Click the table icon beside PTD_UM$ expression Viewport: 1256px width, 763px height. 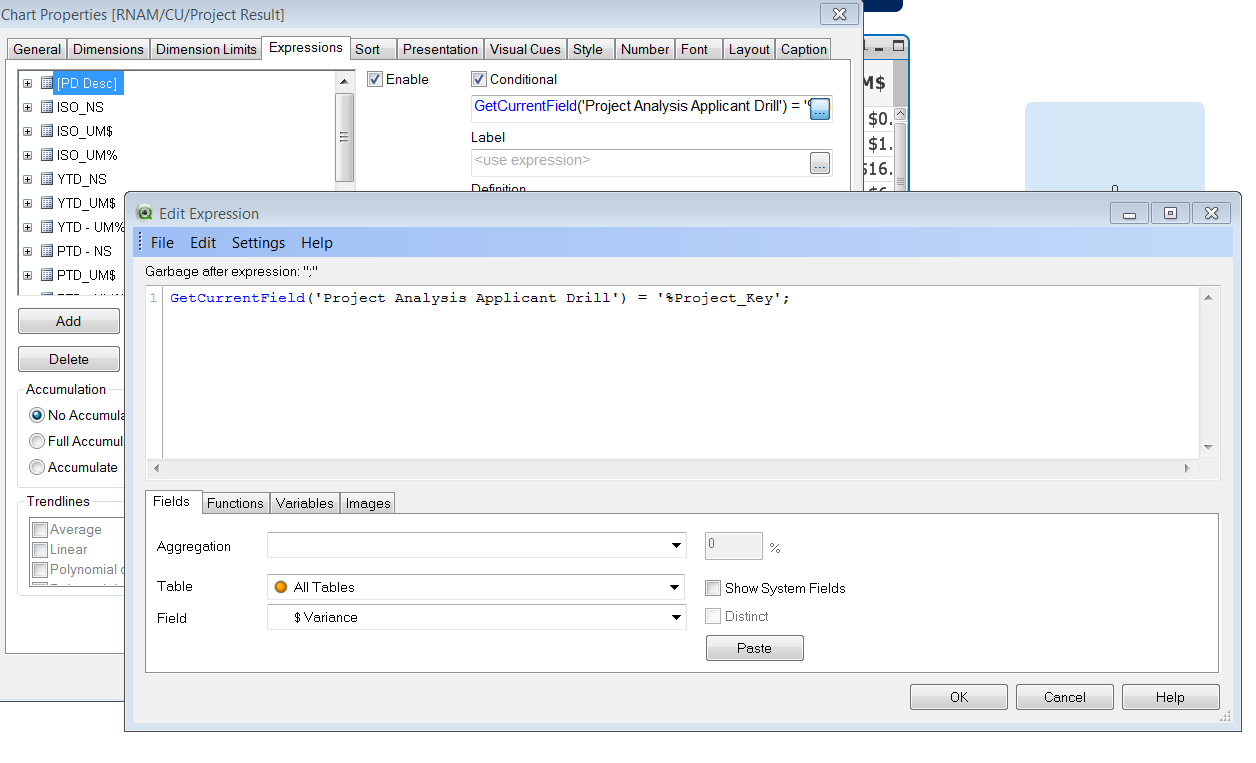pos(47,275)
